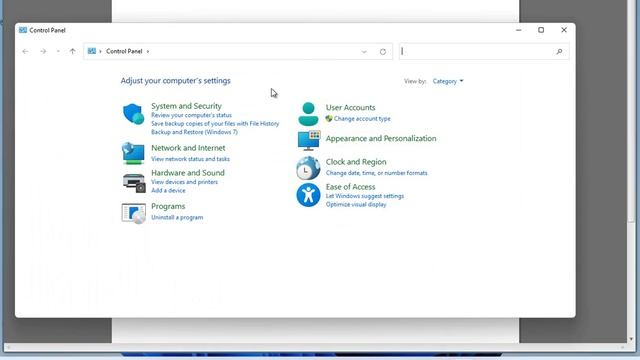Screen dimensions: 640x360
Task: Click the search magnifier icon
Action: tap(559, 51)
